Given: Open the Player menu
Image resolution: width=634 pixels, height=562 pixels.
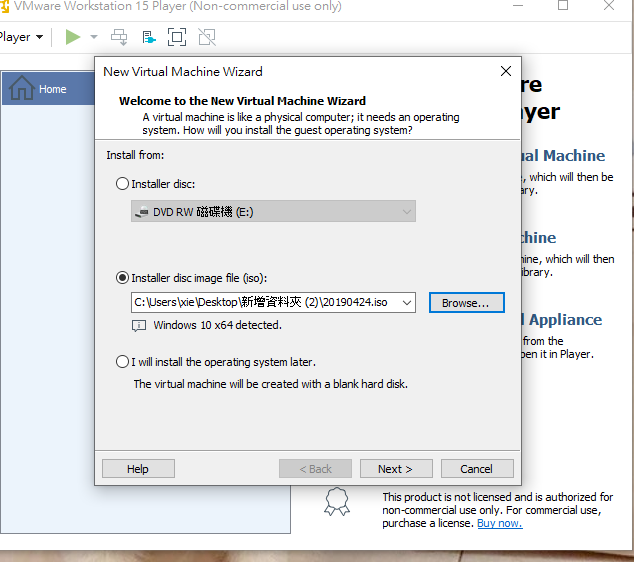Looking at the screenshot, I should click(21, 37).
